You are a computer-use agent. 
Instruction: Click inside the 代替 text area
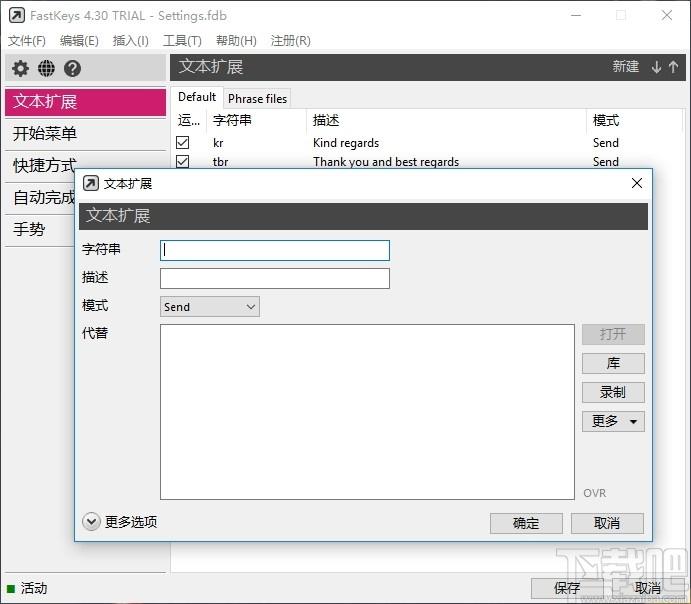pyautogui.click(x=367, y=412)
